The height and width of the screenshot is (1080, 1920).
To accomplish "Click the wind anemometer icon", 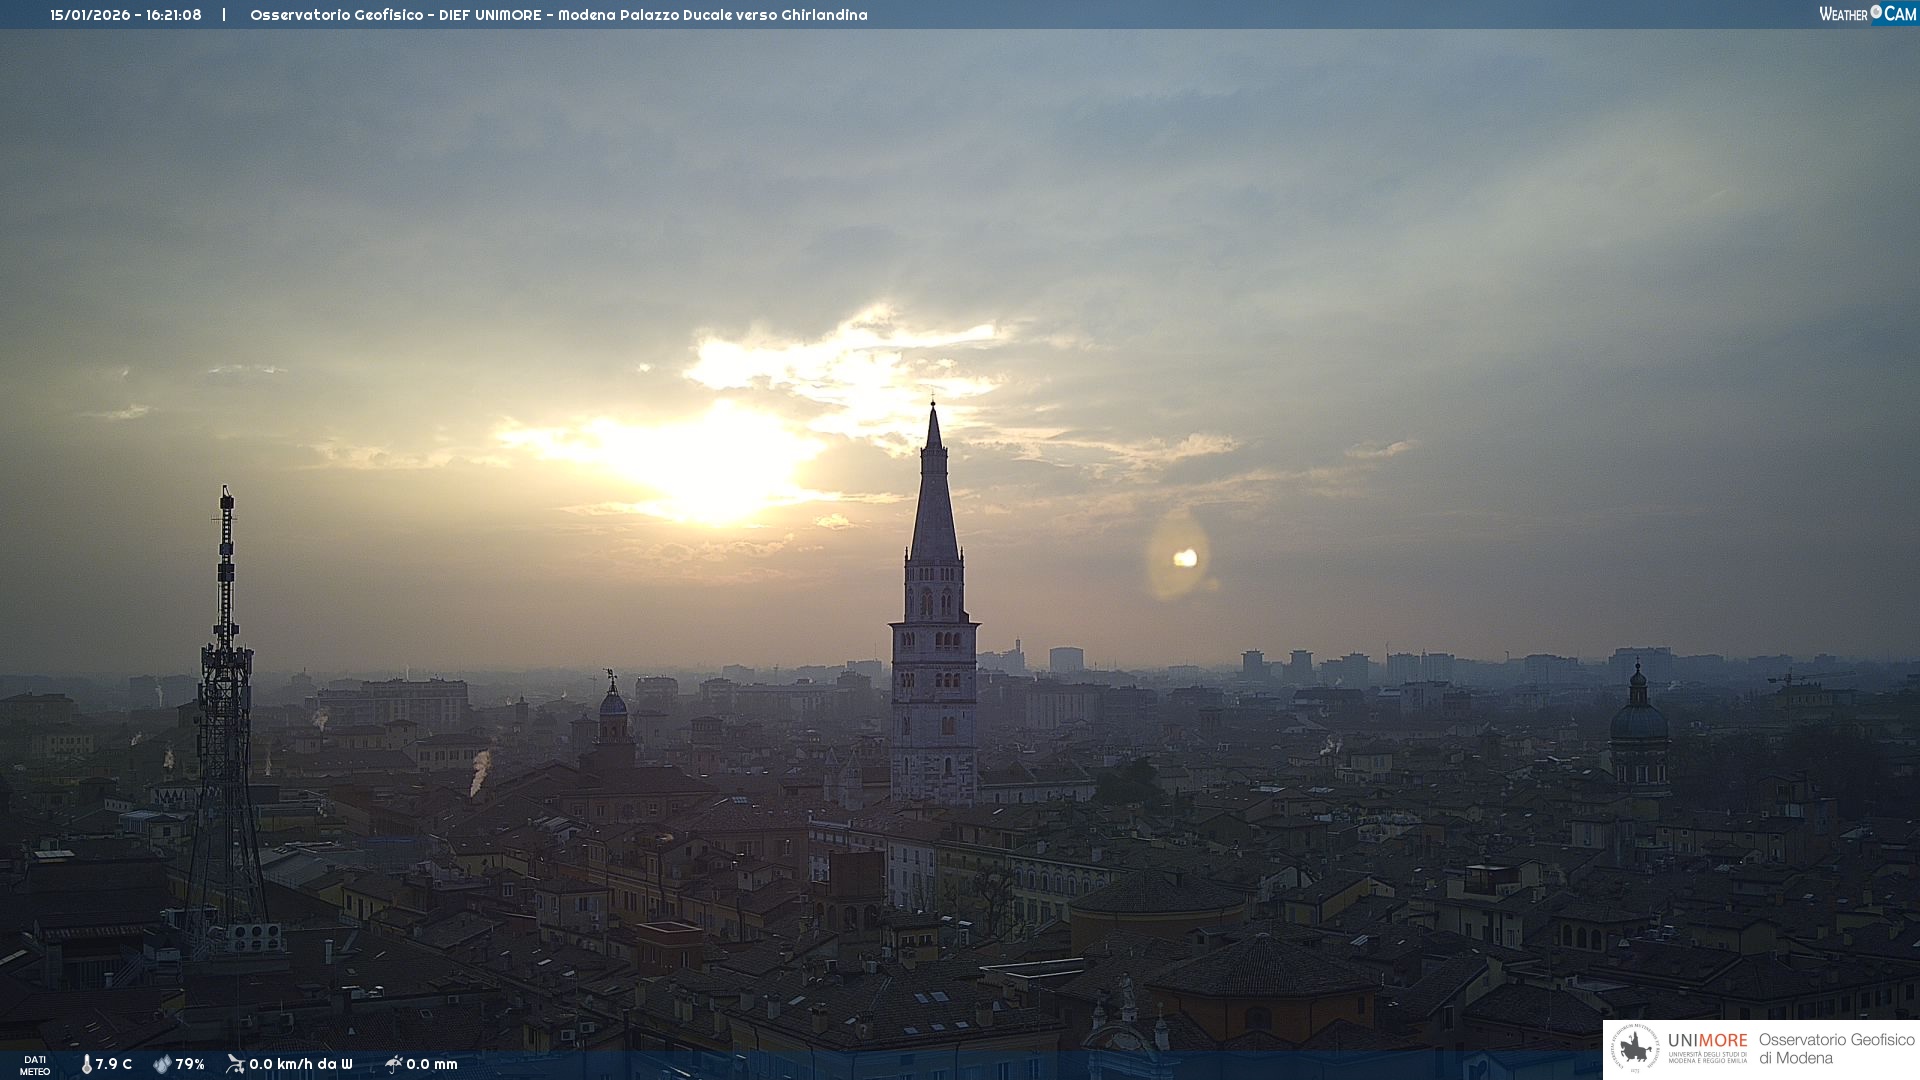I will (x=235, y=1064).
